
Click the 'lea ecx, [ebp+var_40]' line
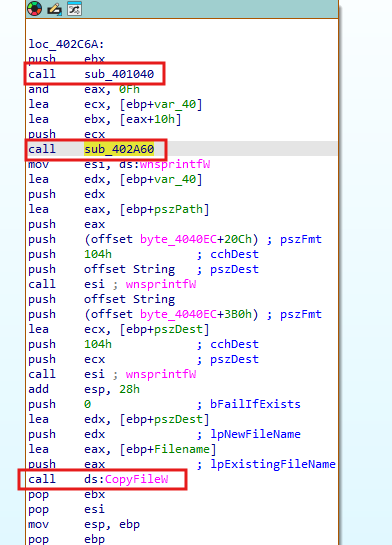pos(115,104)
